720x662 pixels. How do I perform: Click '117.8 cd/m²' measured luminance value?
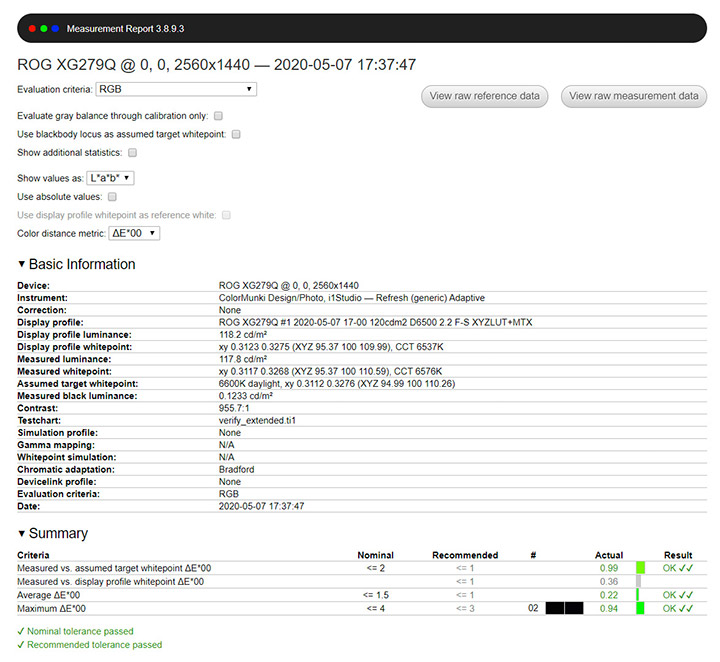[243, 359]
